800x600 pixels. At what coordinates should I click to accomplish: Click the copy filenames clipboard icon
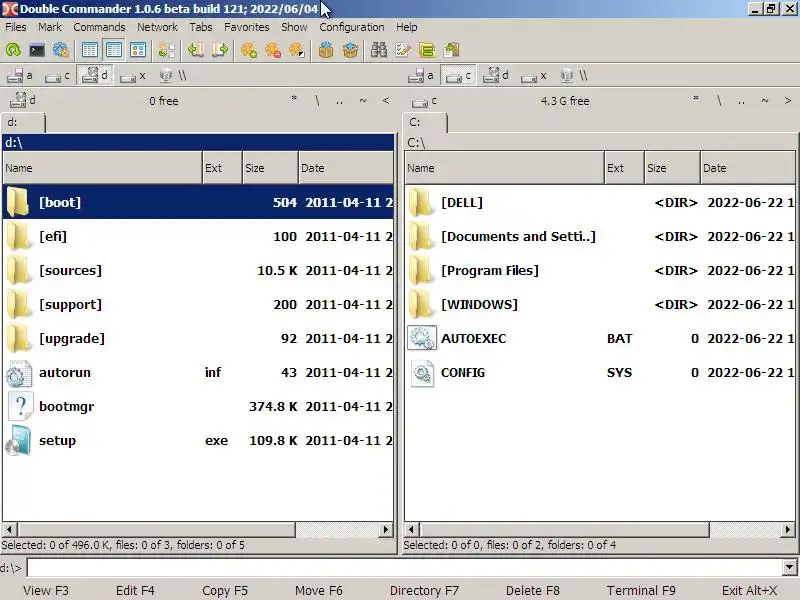[x=452, y=50]
